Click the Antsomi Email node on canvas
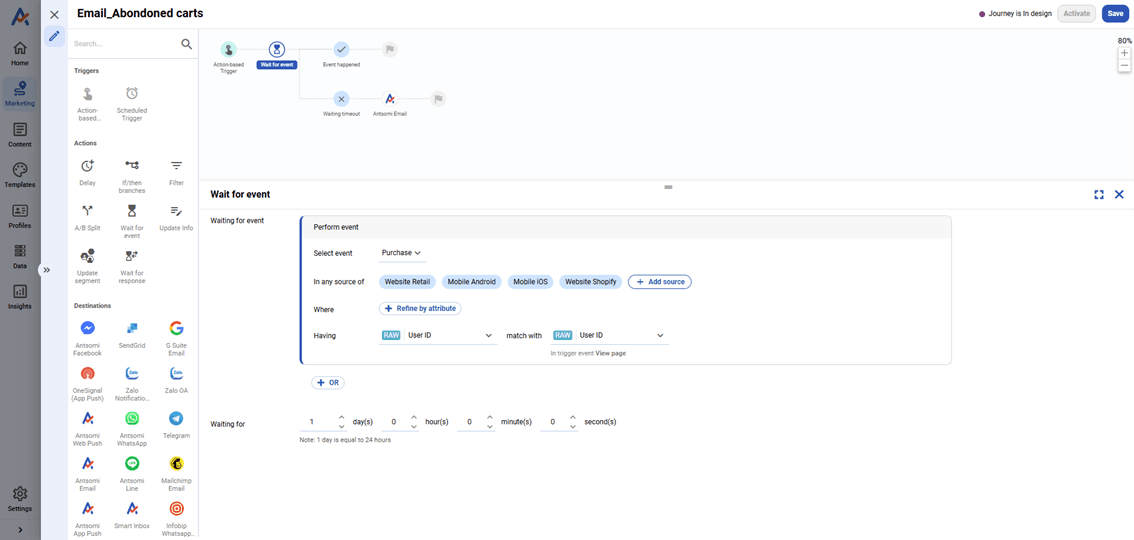 click(x=390, y=99)
